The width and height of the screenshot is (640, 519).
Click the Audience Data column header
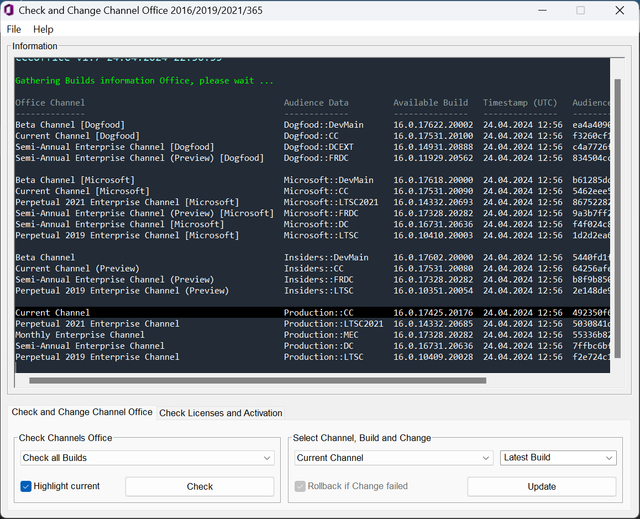click(316, 103)
